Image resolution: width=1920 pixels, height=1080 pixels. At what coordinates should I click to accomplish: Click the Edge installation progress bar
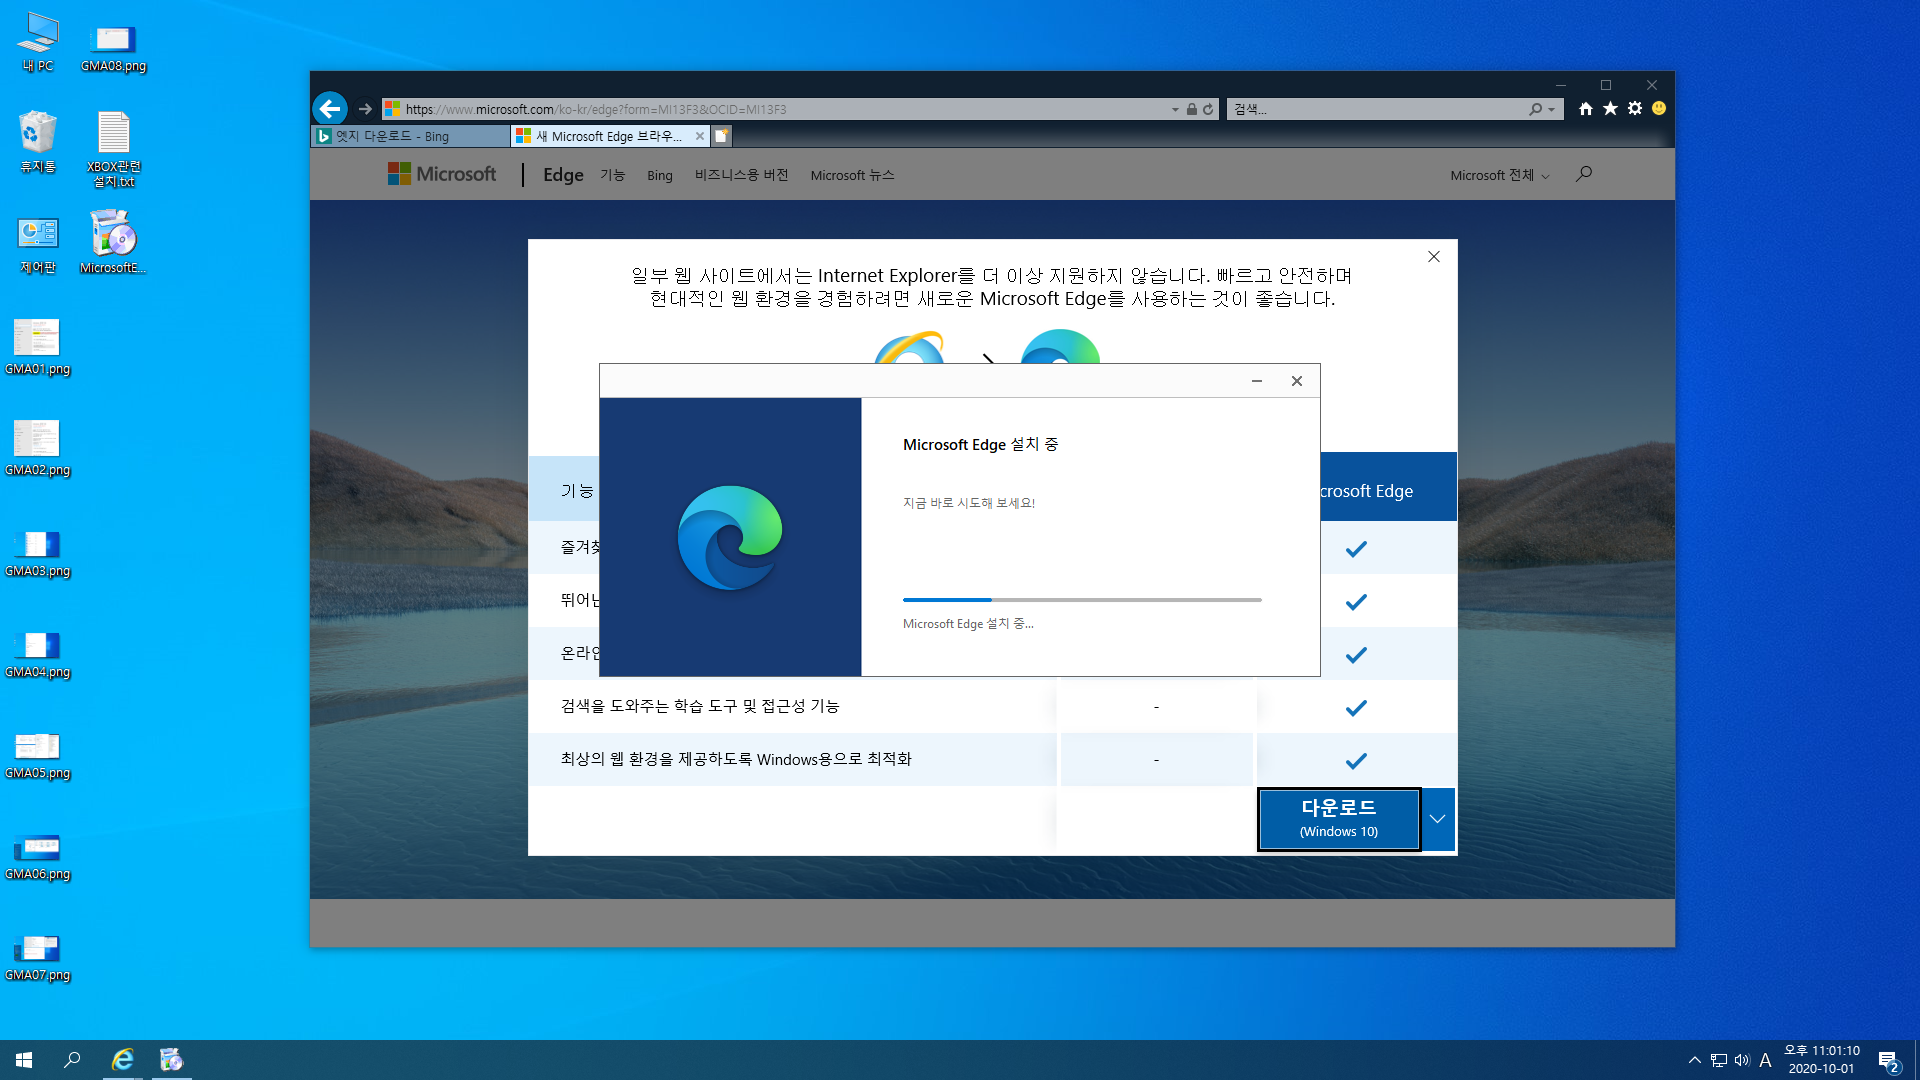coord(1082,600)
